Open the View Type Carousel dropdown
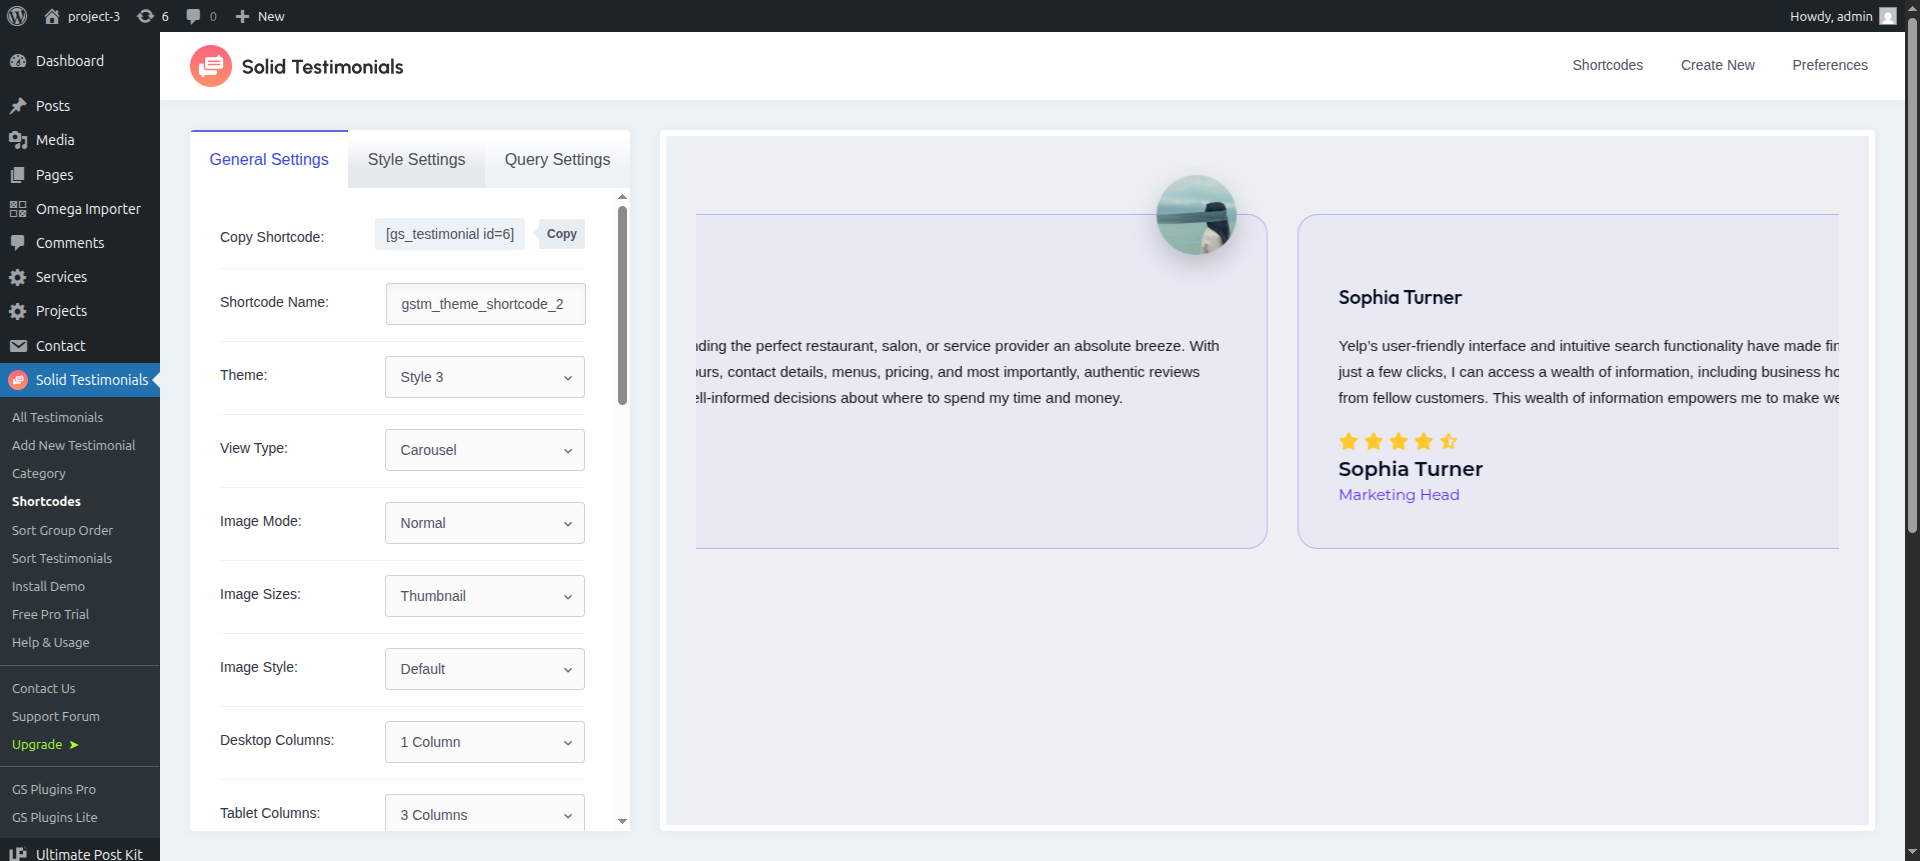 pos(484,450)
